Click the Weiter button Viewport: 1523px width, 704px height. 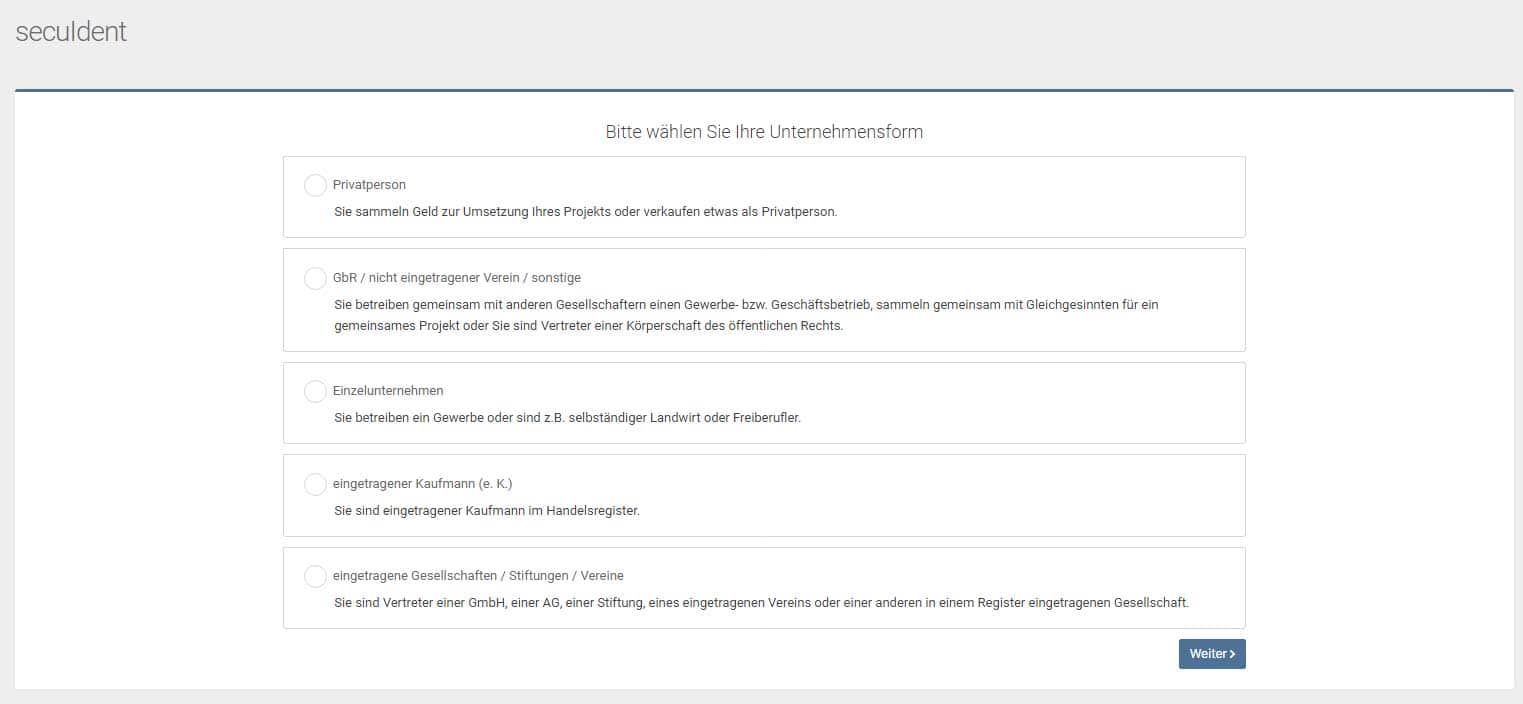[1211, 654]
